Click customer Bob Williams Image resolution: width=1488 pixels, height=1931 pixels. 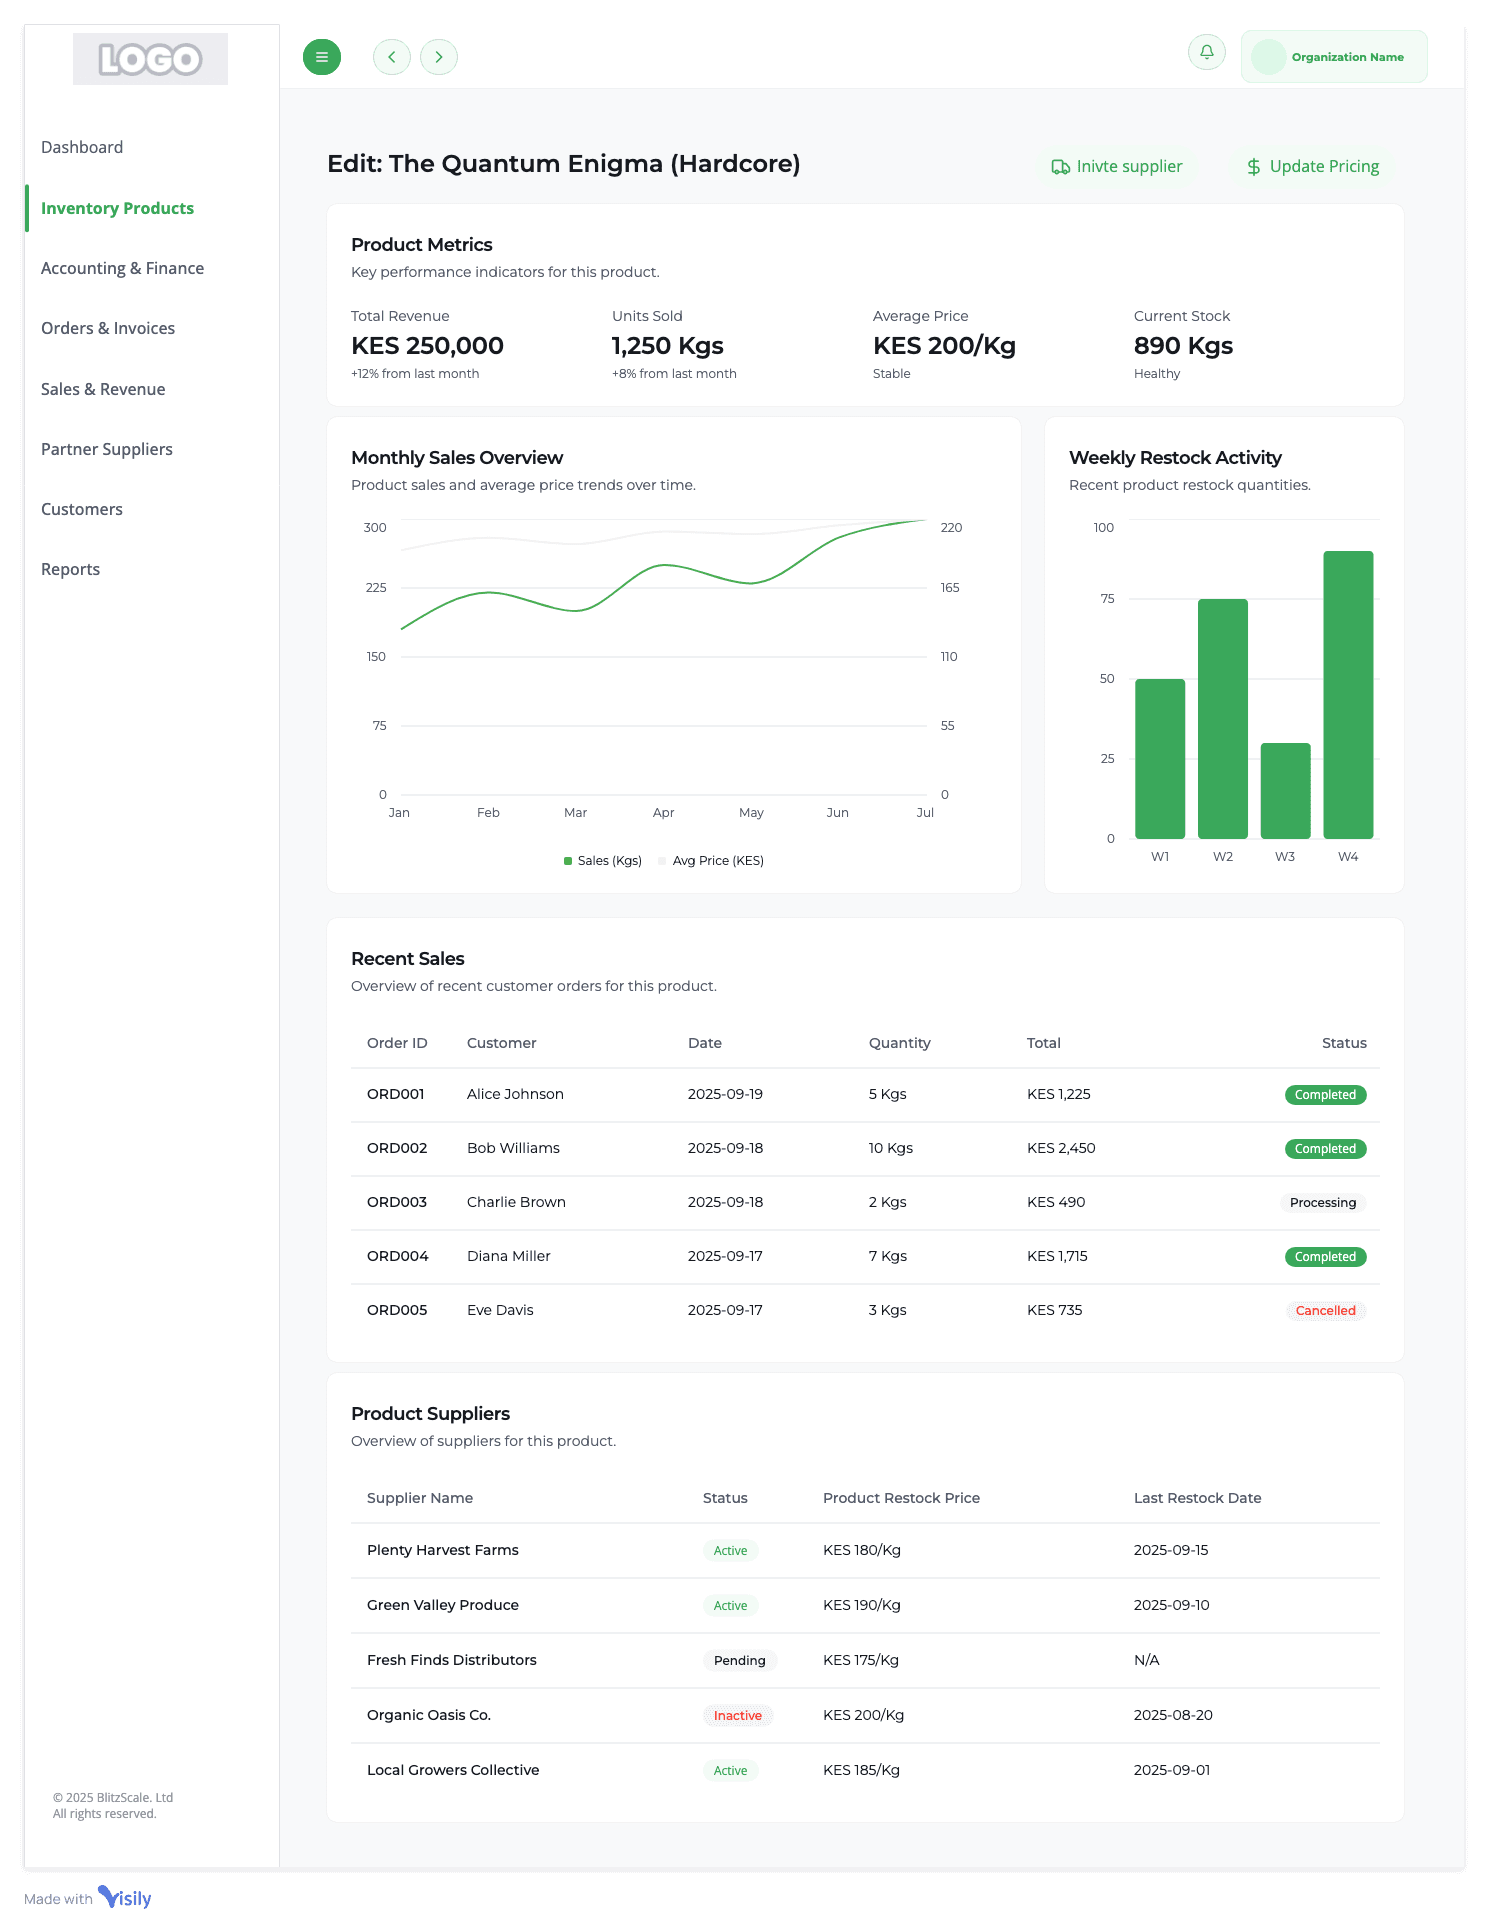pyautogui.click(x=513, y=1148)
